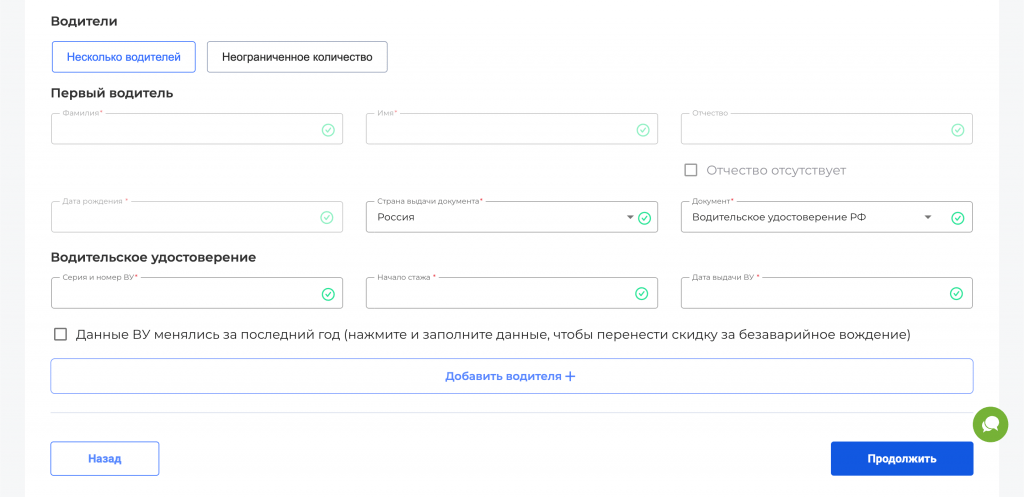Focus the Дата рождения input field
1024x497 pixels.
(x=185, y=218)
